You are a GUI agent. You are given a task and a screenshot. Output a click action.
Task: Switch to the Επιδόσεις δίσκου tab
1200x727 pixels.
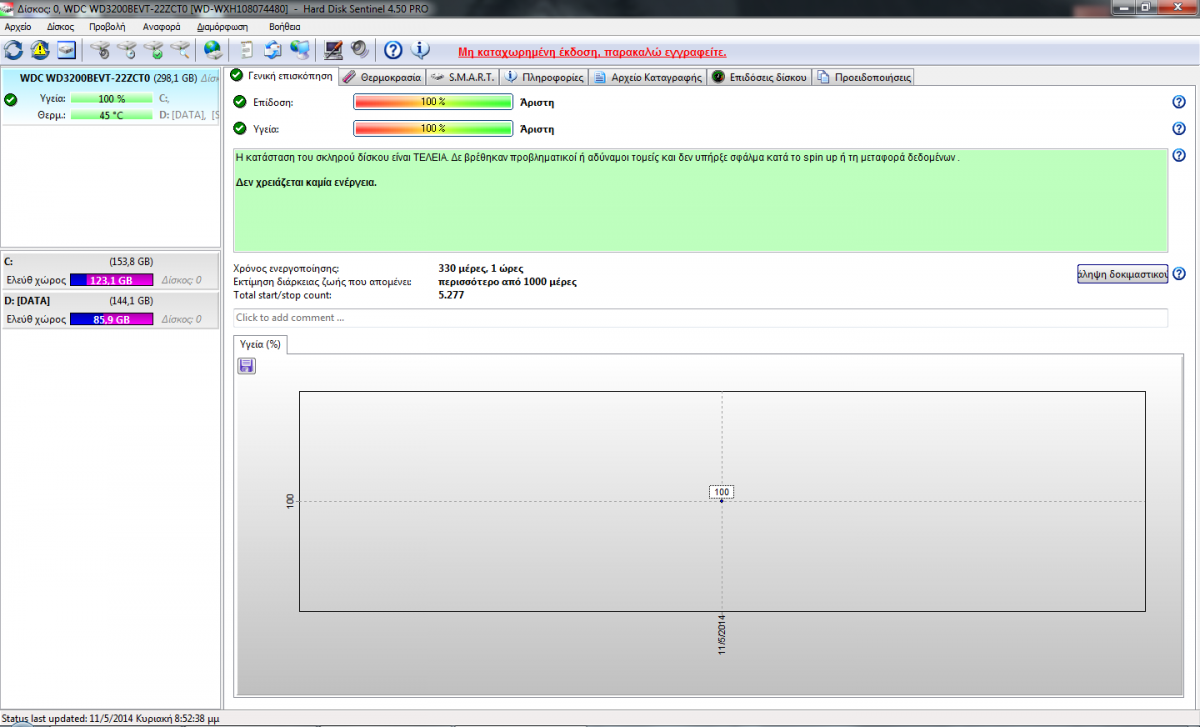point(758,76)
